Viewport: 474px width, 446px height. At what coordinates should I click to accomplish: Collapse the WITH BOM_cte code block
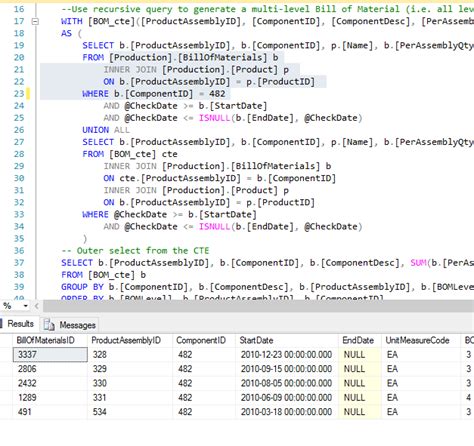(35, 22)
